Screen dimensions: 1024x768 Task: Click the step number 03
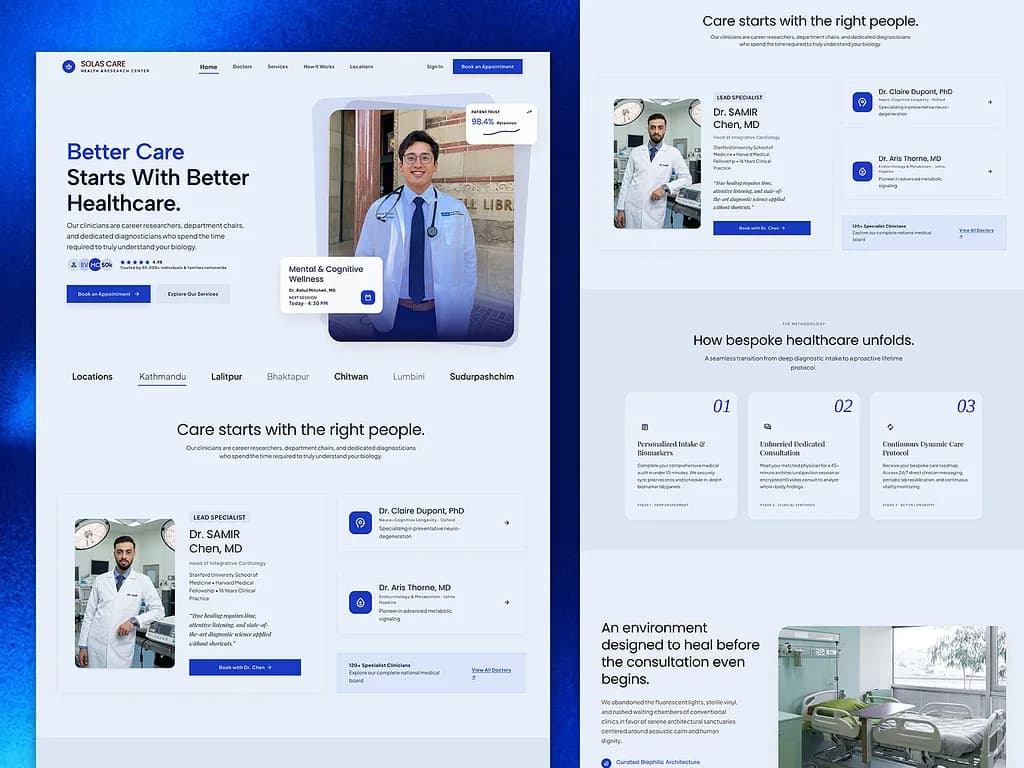tap(966, 406)
